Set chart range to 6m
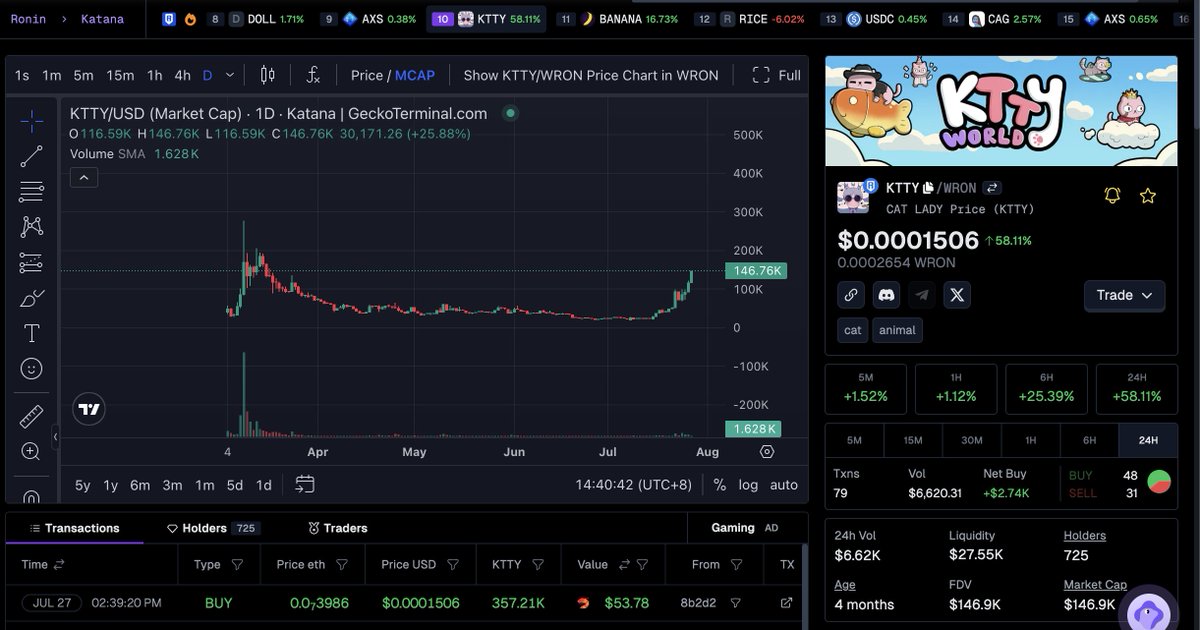 (x=140, y=485)
